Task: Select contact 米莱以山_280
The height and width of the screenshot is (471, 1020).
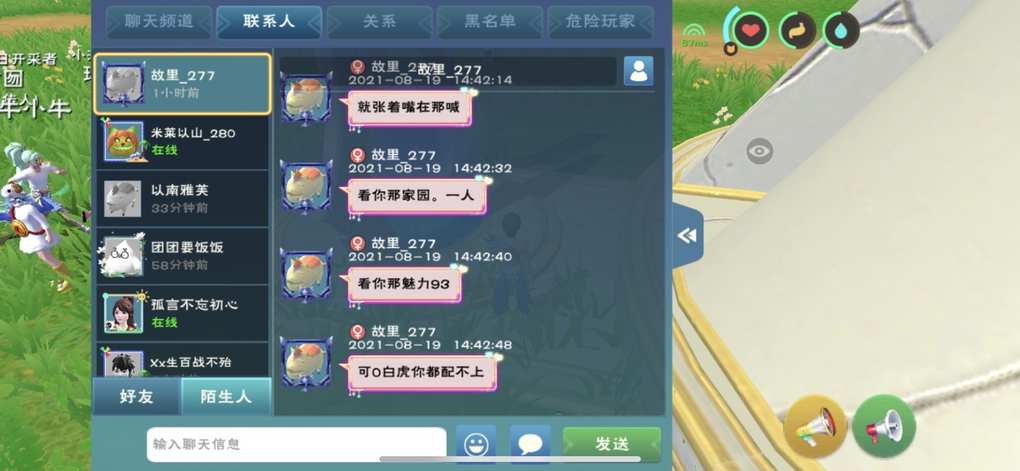Action: tap(182, 142)
